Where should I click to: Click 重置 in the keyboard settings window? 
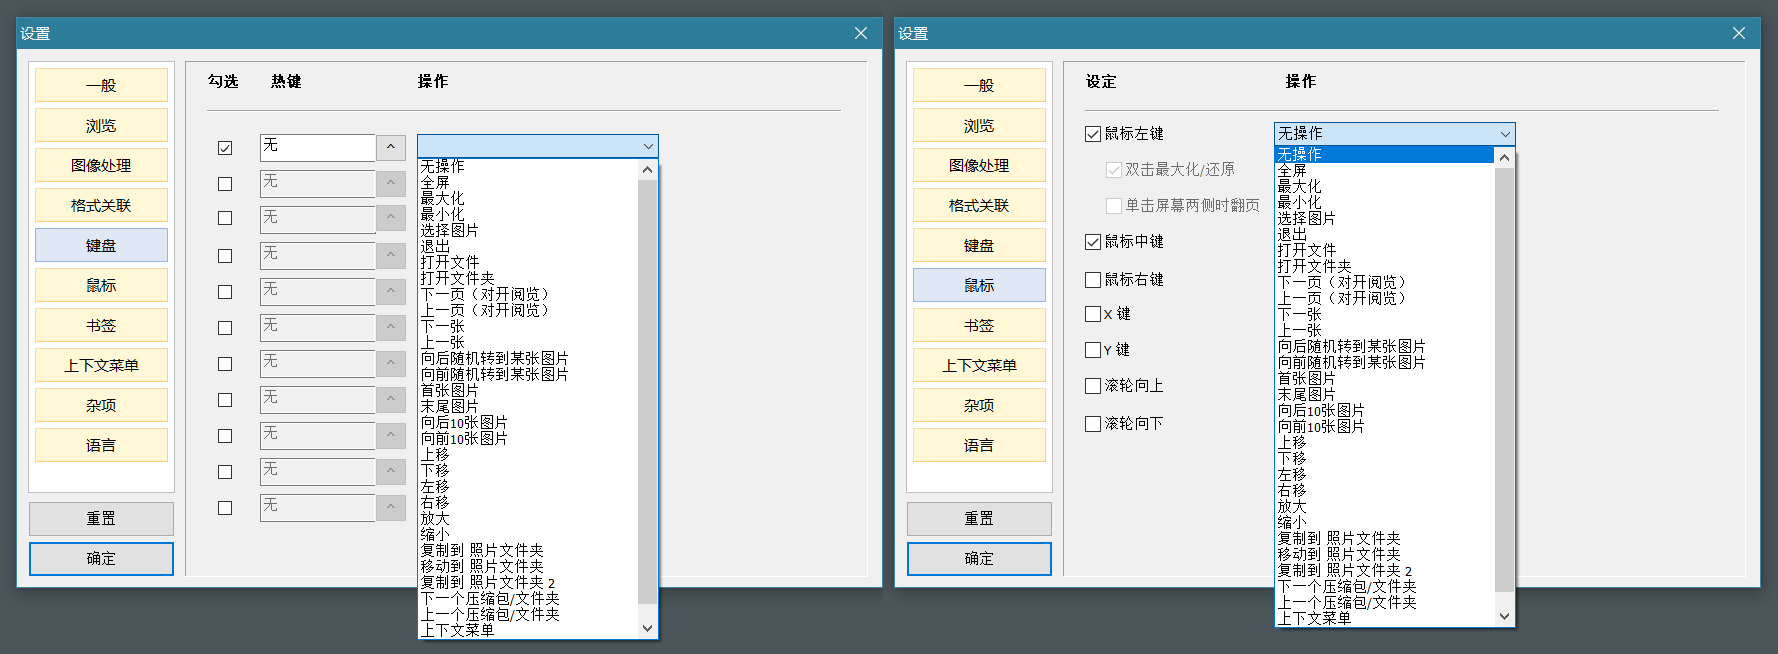(101, 518)
